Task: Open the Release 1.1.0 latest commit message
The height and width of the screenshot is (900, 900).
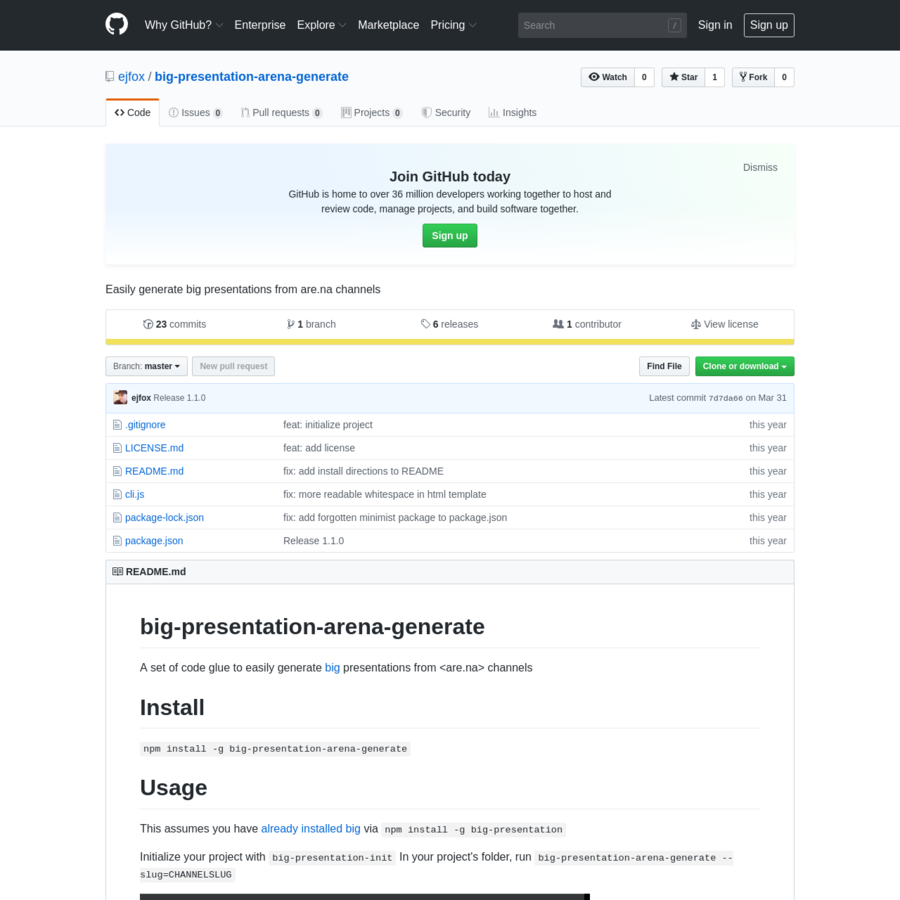Action: [180, 398]
